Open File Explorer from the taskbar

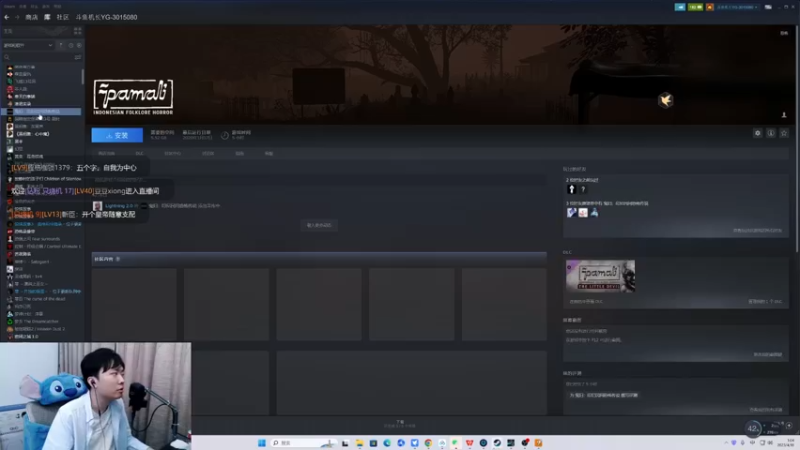pos(359,443)
